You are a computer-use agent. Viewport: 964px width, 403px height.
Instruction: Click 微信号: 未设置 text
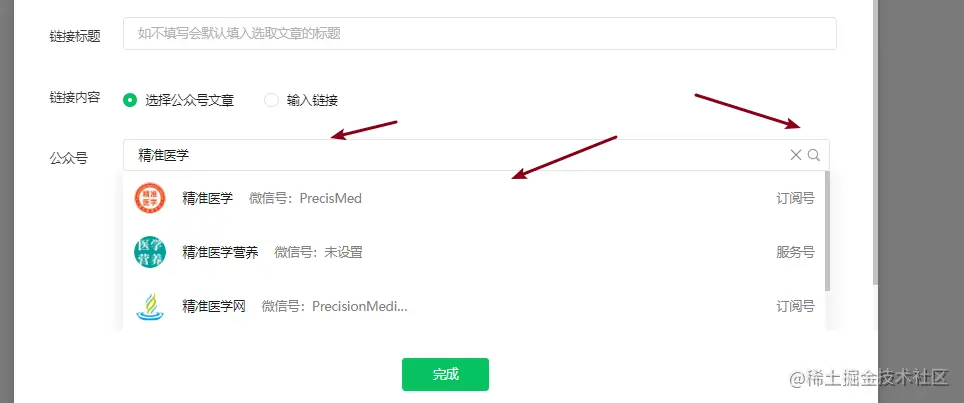[x=318, y=252]
